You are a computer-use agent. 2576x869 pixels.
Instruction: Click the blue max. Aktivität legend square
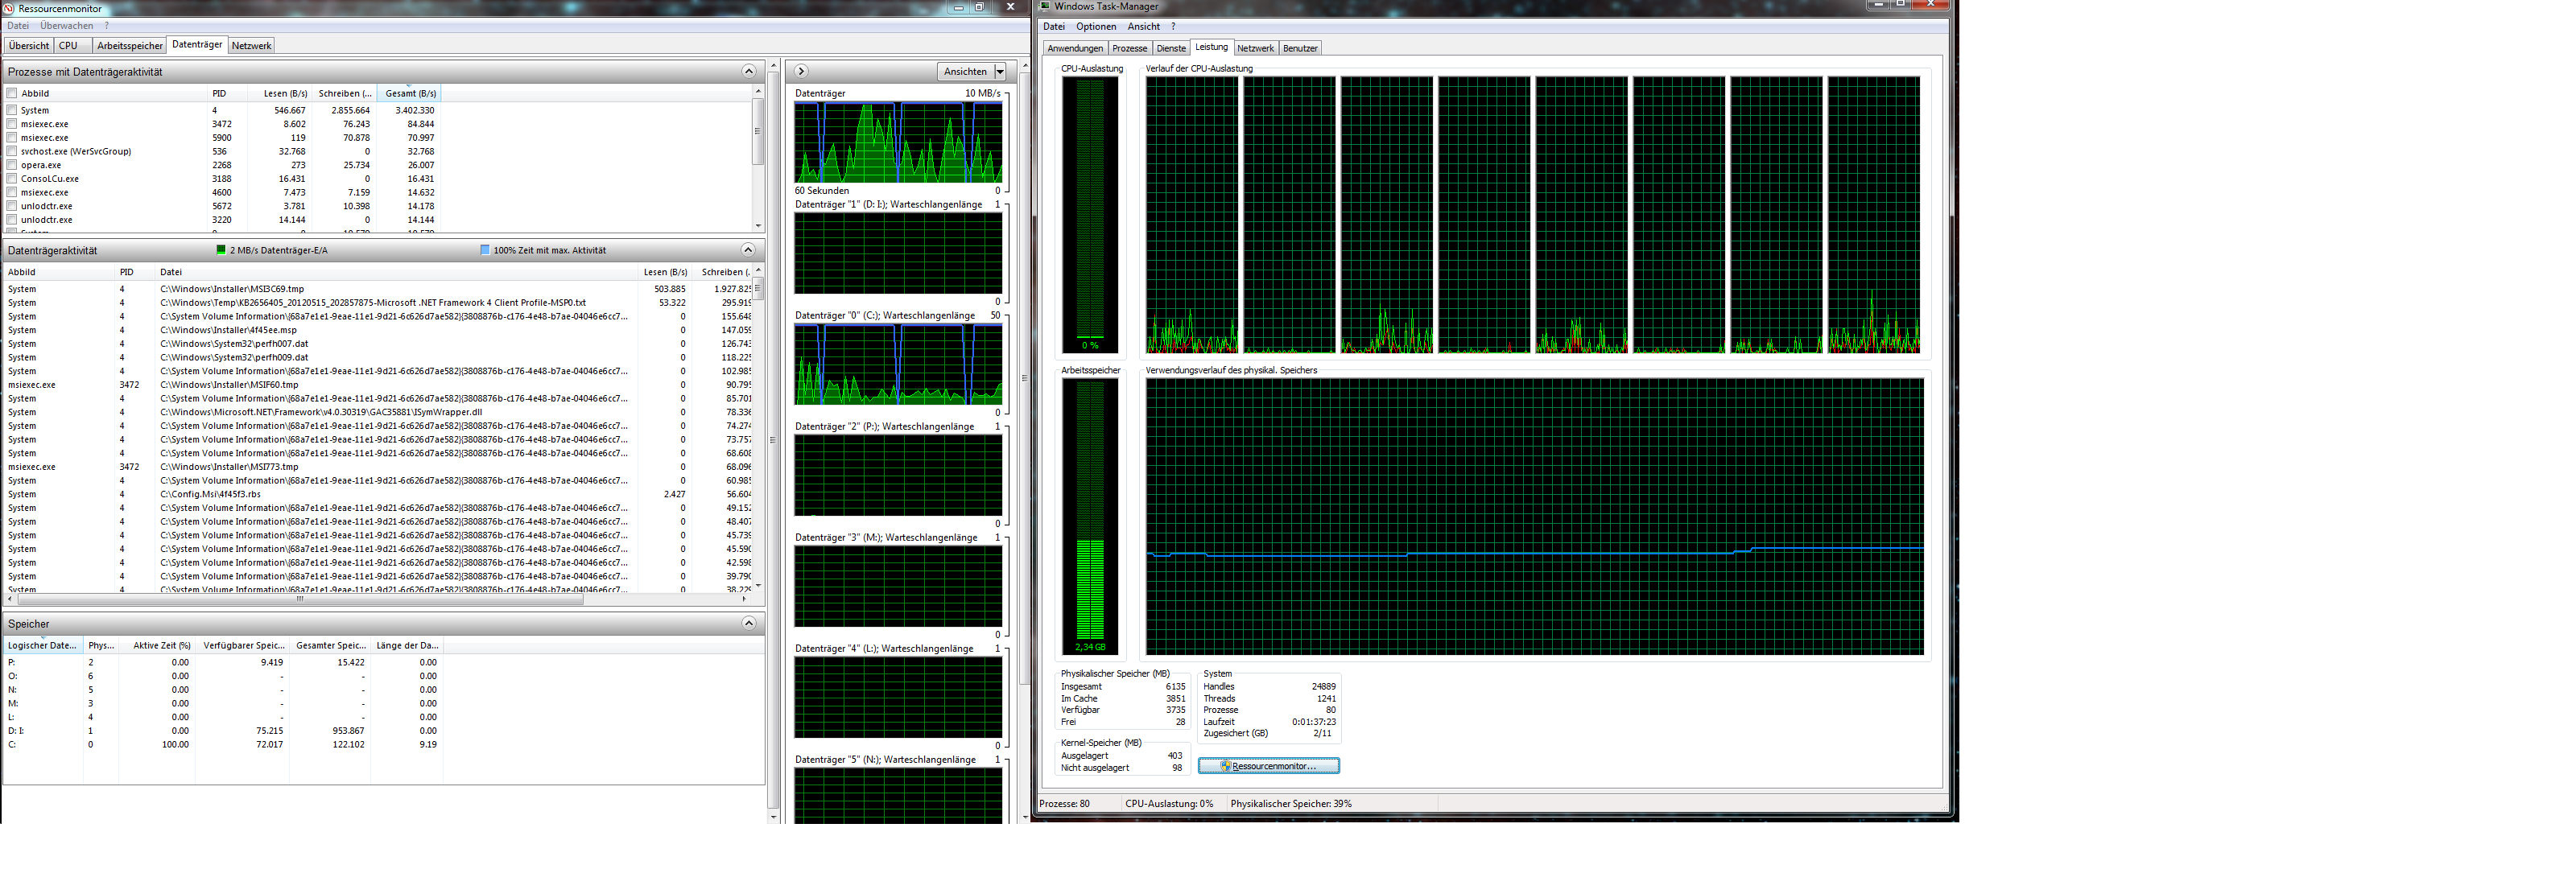[x=485, y=250]
